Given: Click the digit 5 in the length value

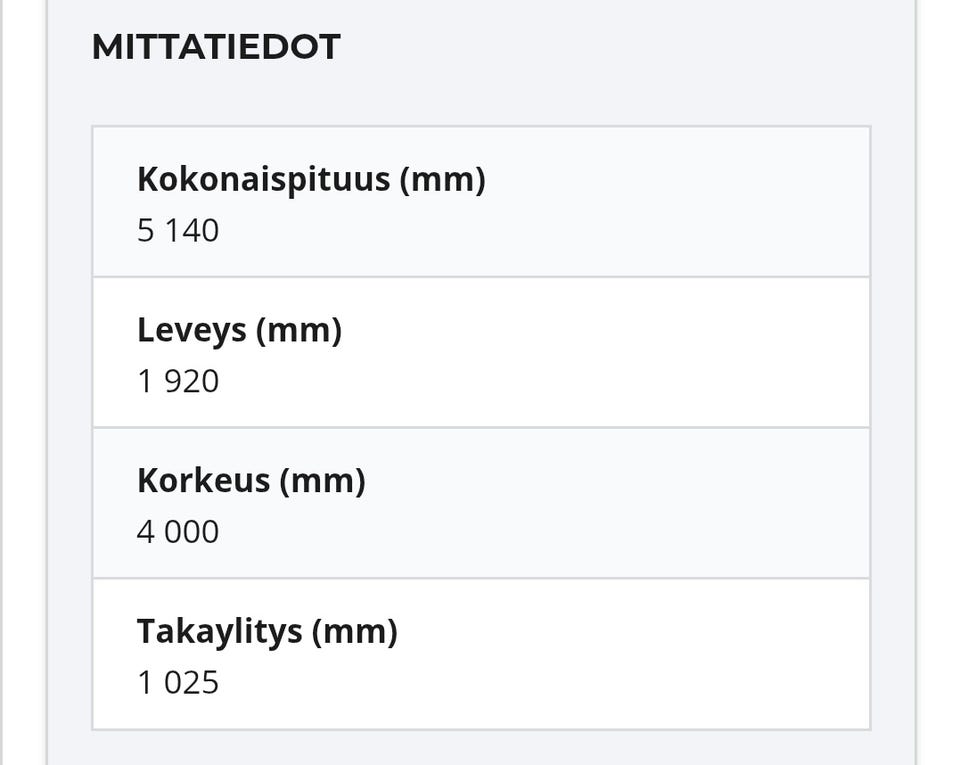Looking at the screenshot, I should tap(146, 231).
